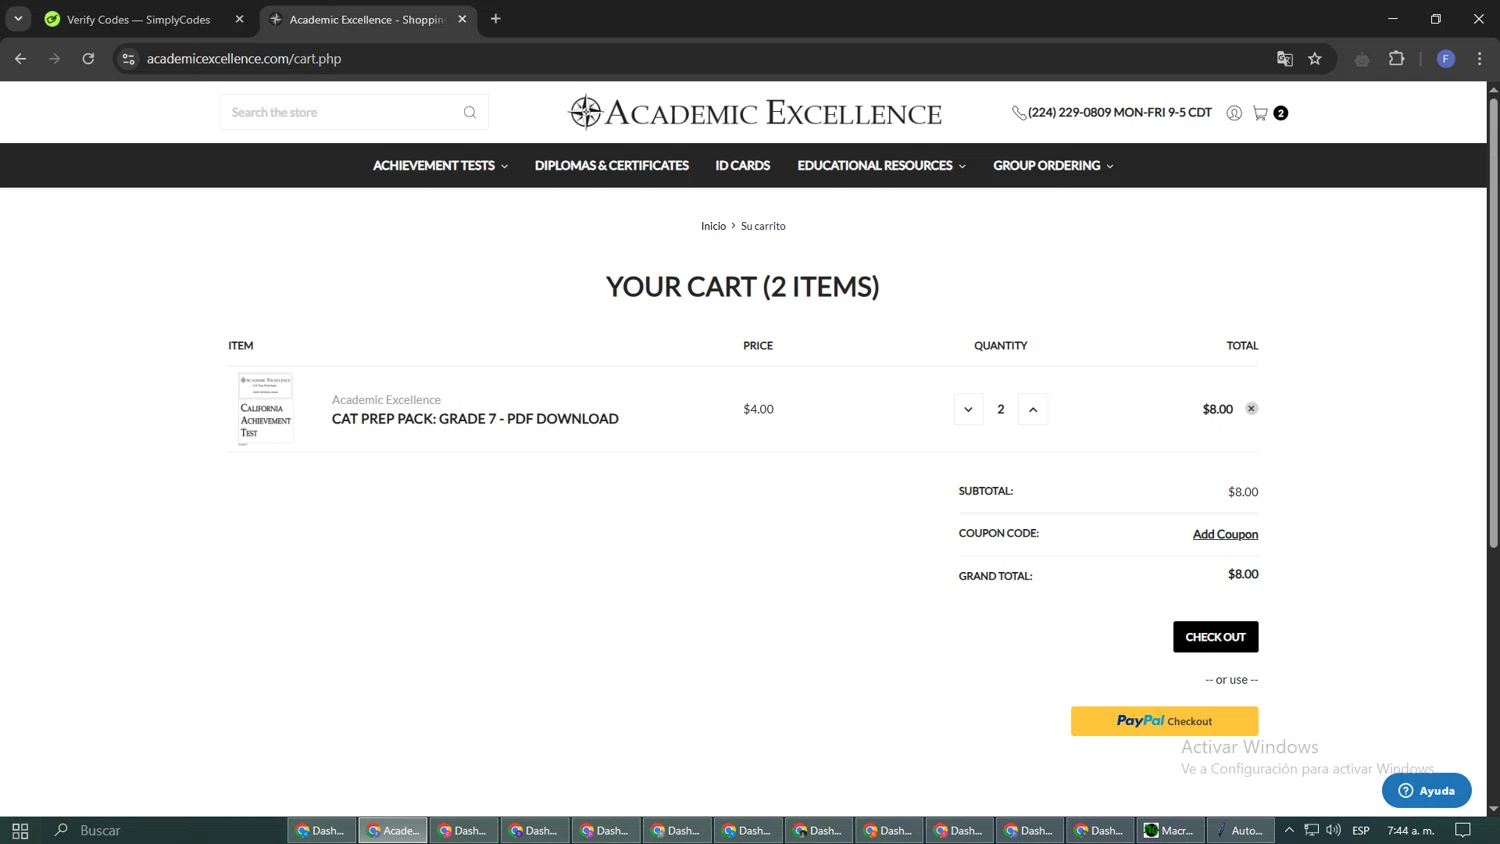Expand Group Ordering menu
This screenshot has height=844, width=1500.
pyautogui.click(x=1053, y=166)
